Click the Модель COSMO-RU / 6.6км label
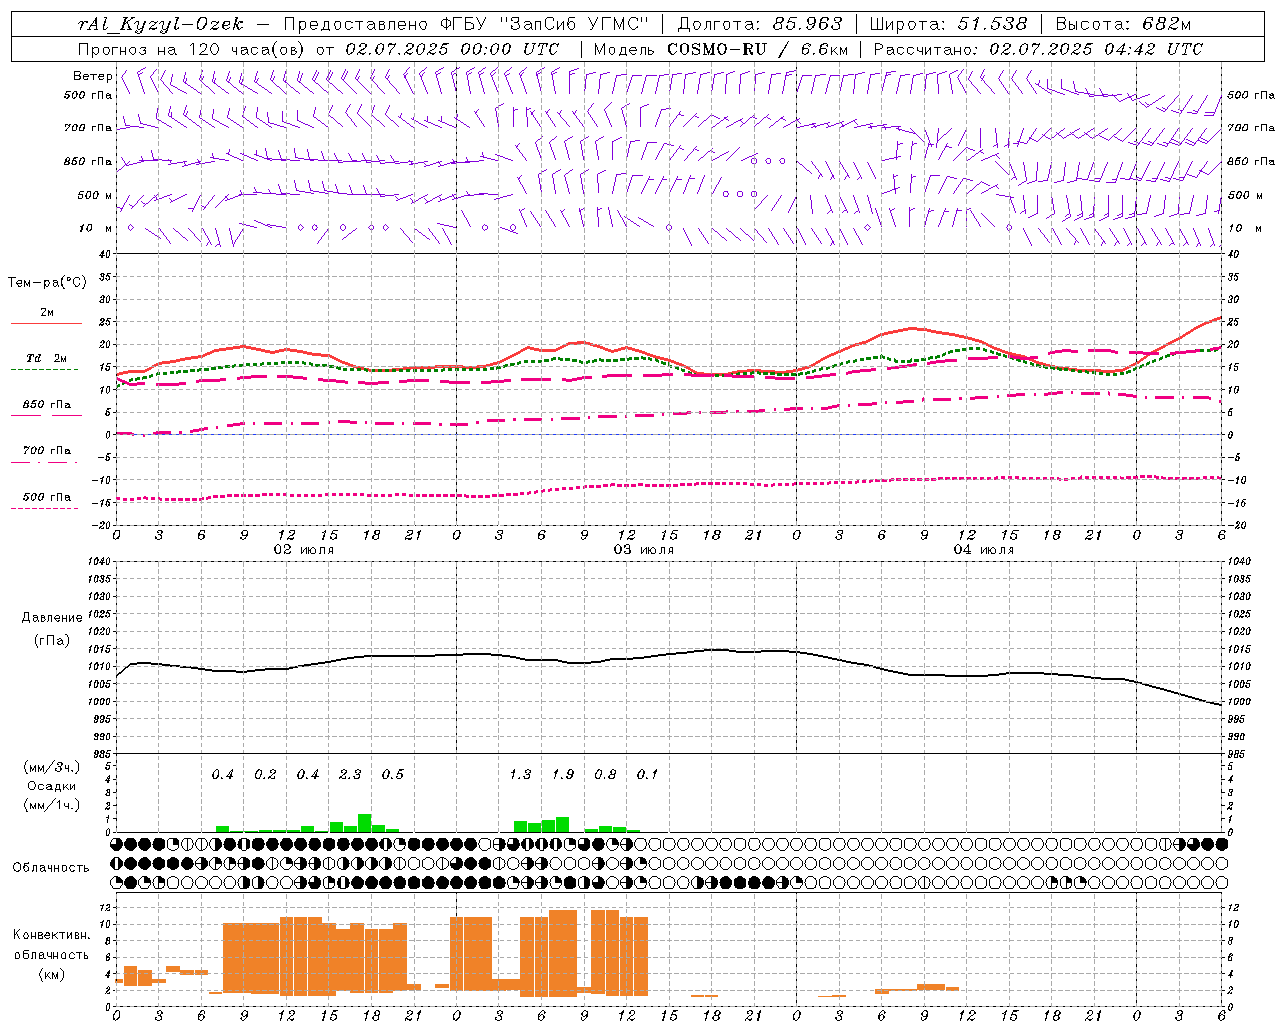 721,49
